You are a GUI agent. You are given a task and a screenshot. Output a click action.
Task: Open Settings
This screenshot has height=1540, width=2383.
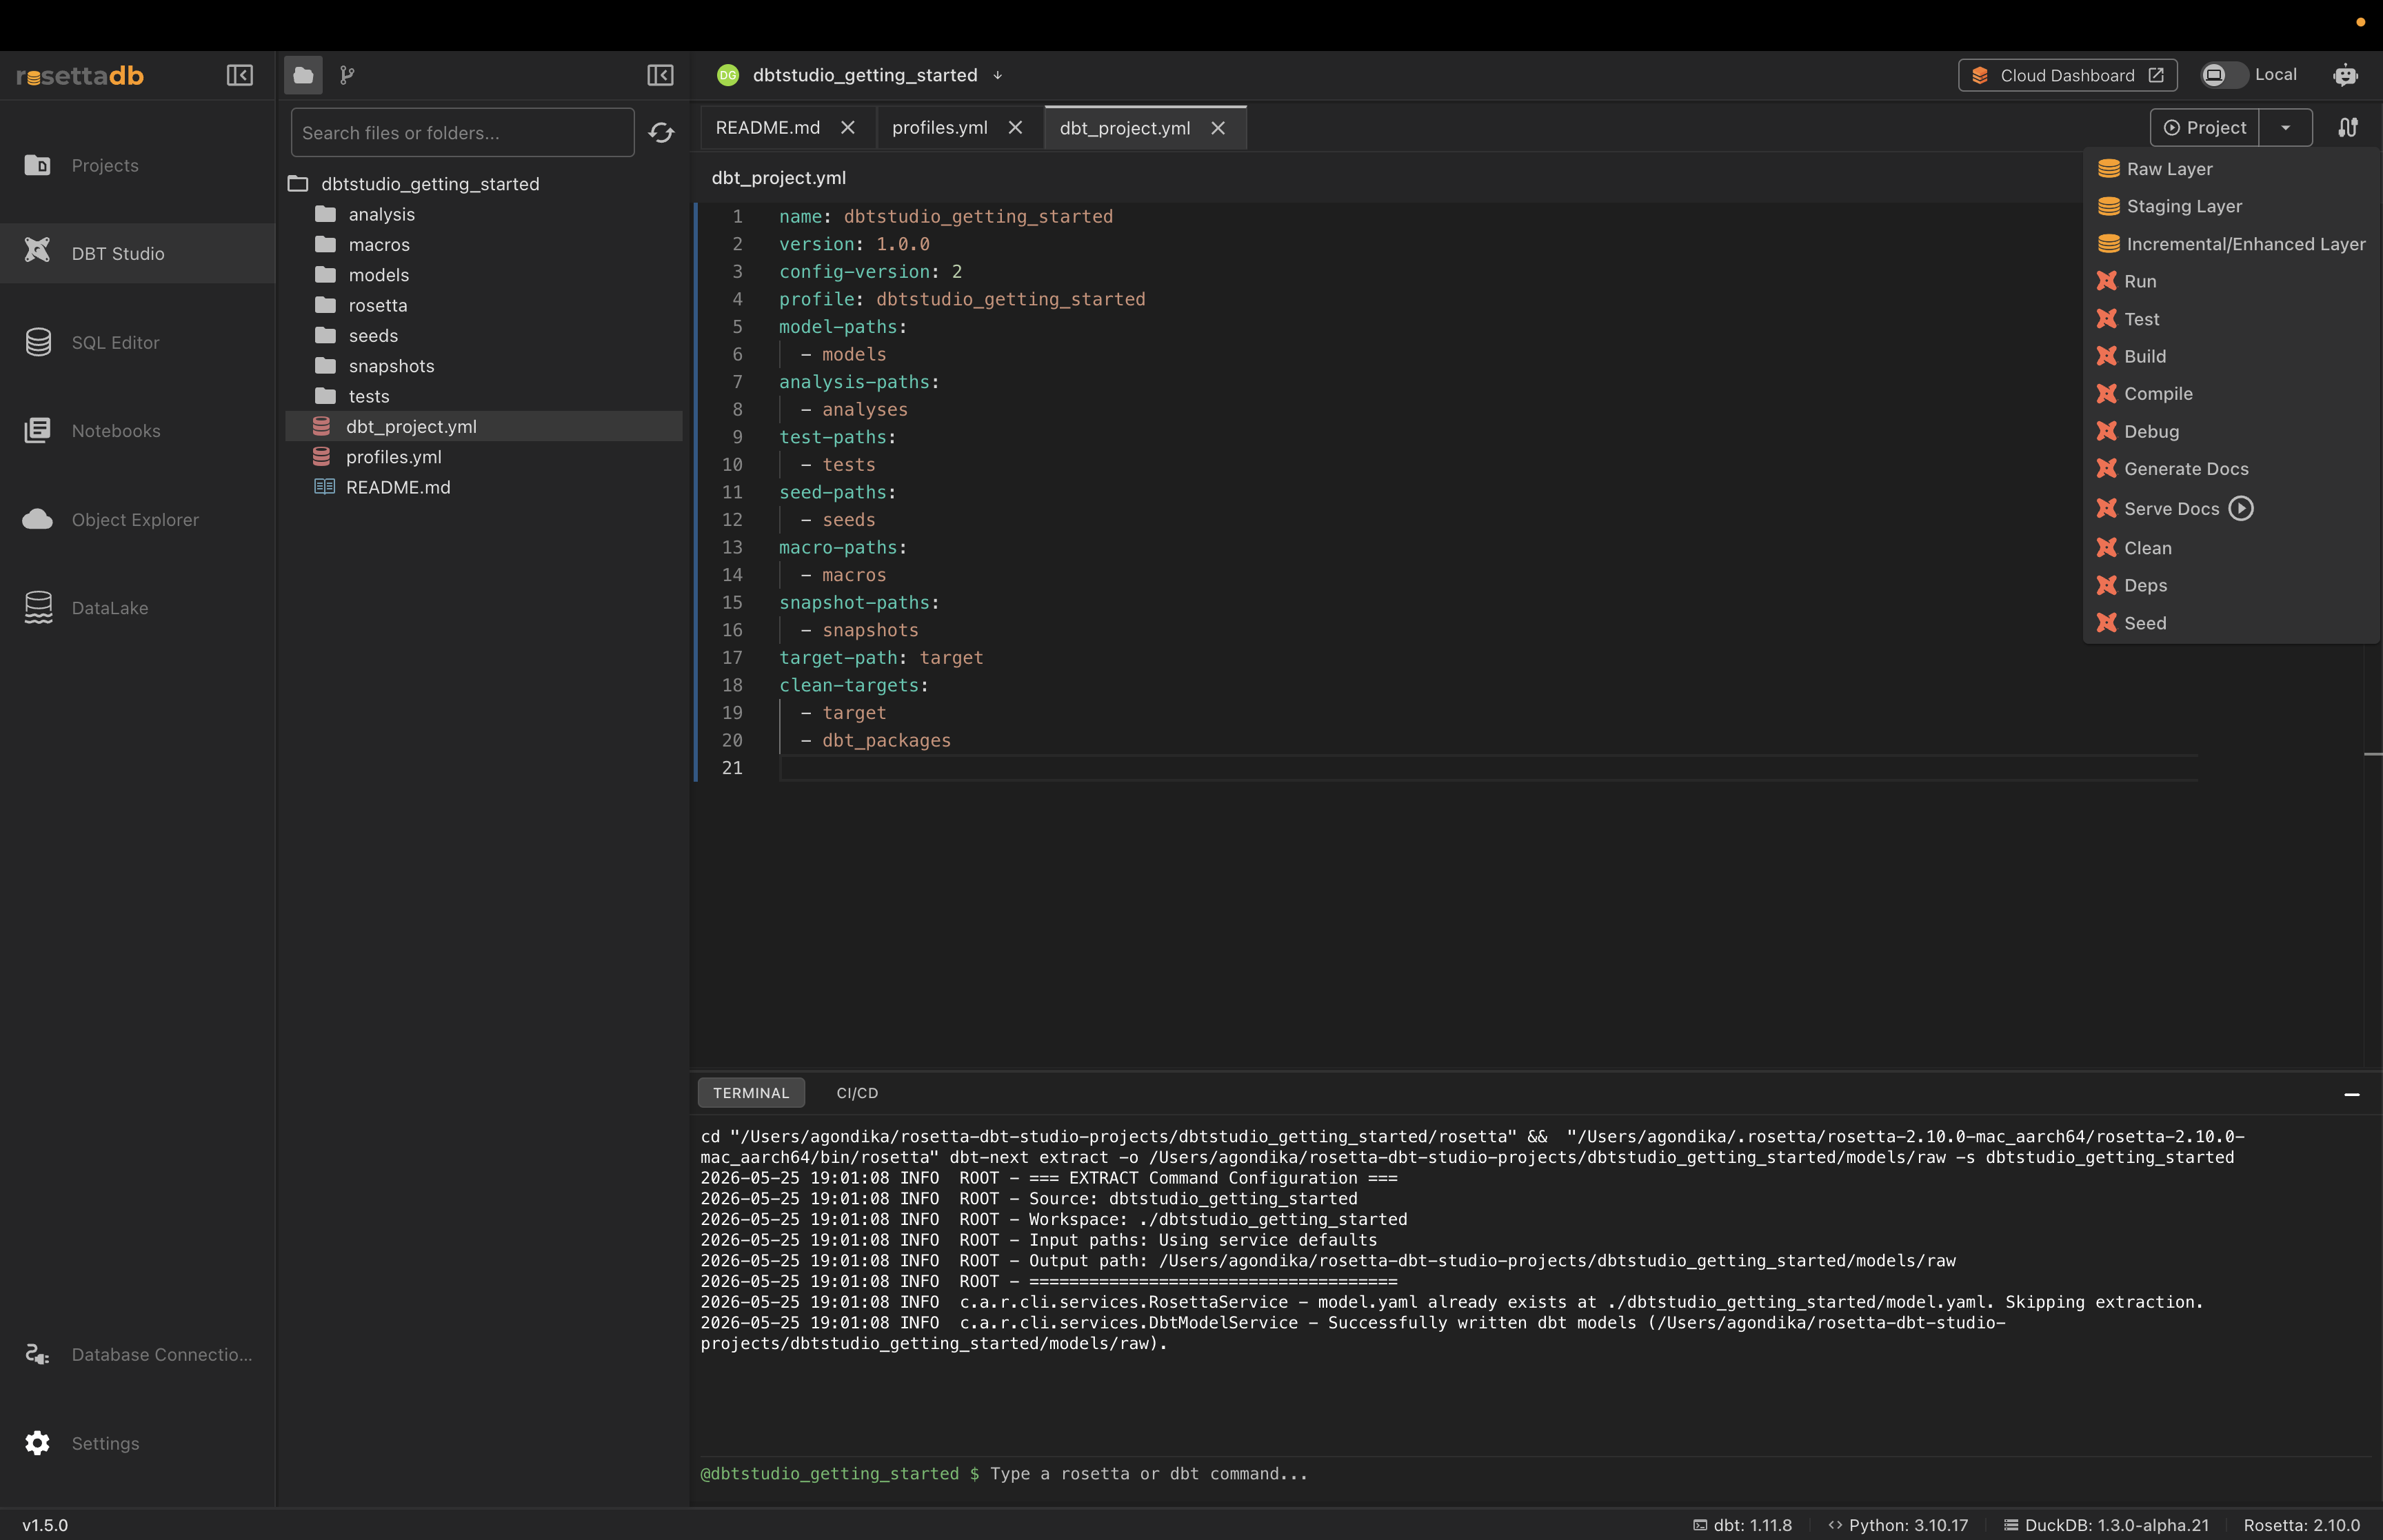pos(138,1443)
